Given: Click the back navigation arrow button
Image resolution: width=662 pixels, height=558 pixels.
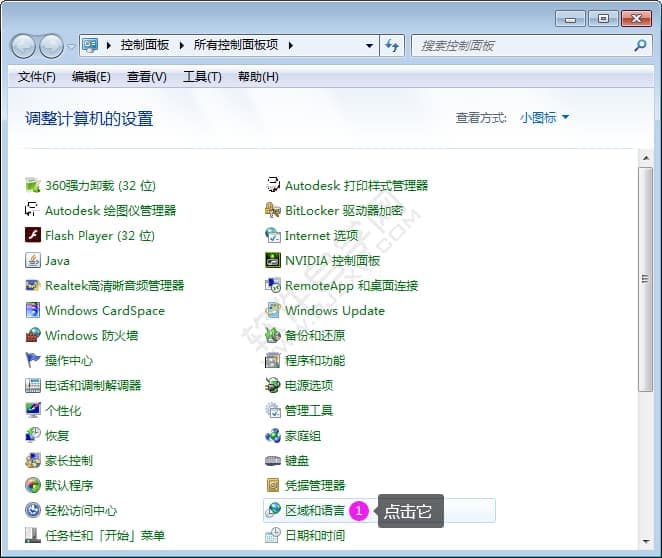Looking at the screenshot, I should [x=23, y=45].
